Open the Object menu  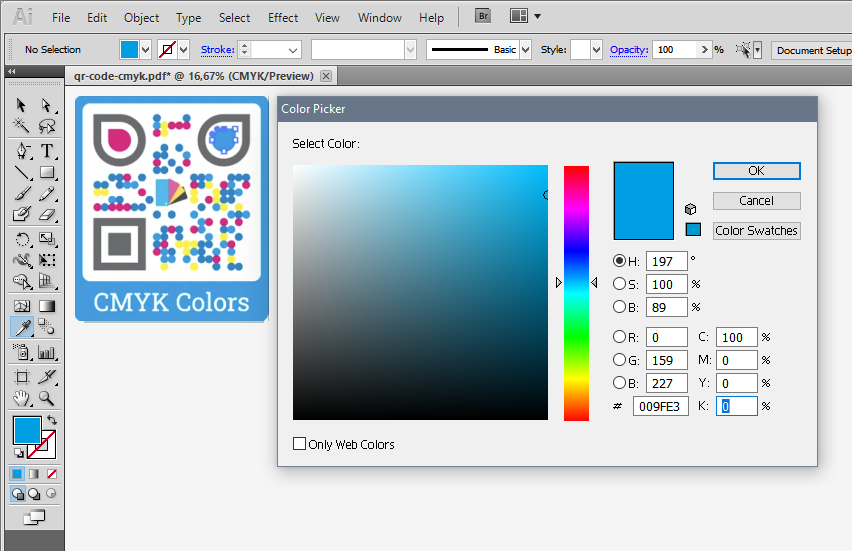tap(141, 17)
